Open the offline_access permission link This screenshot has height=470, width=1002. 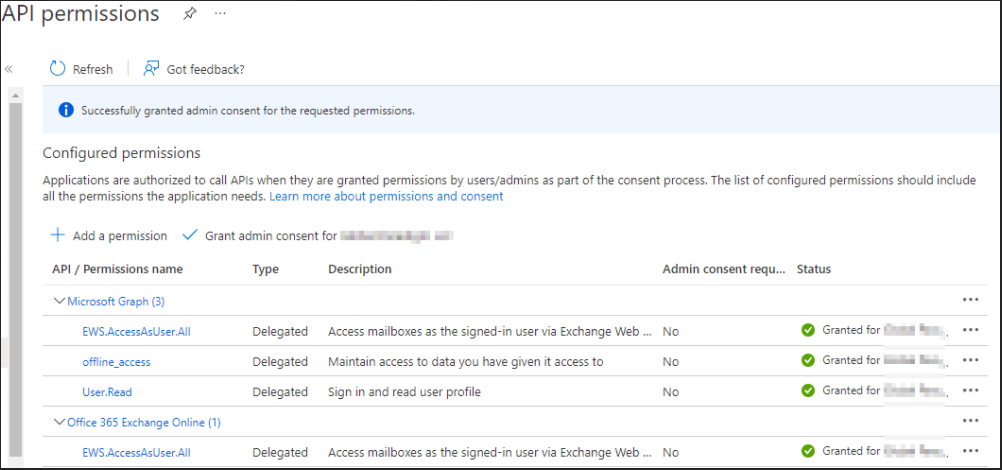116,362
